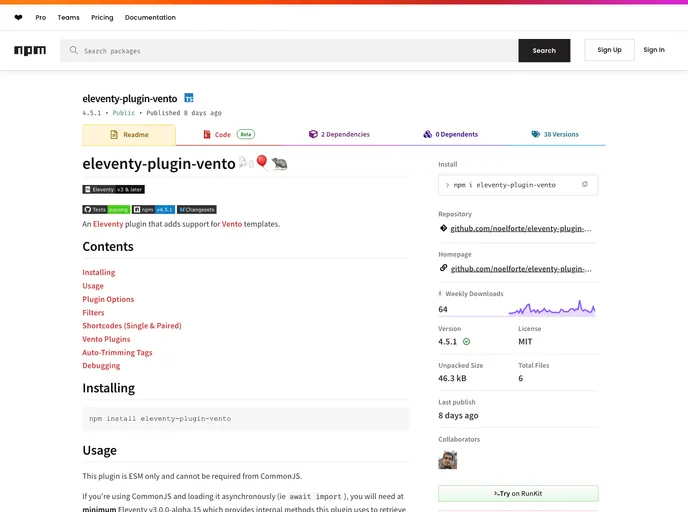This screenshot has height=512, width=688.
Task: Open the Readme tab
Action: pyautogui.click(x=129, y=135)
